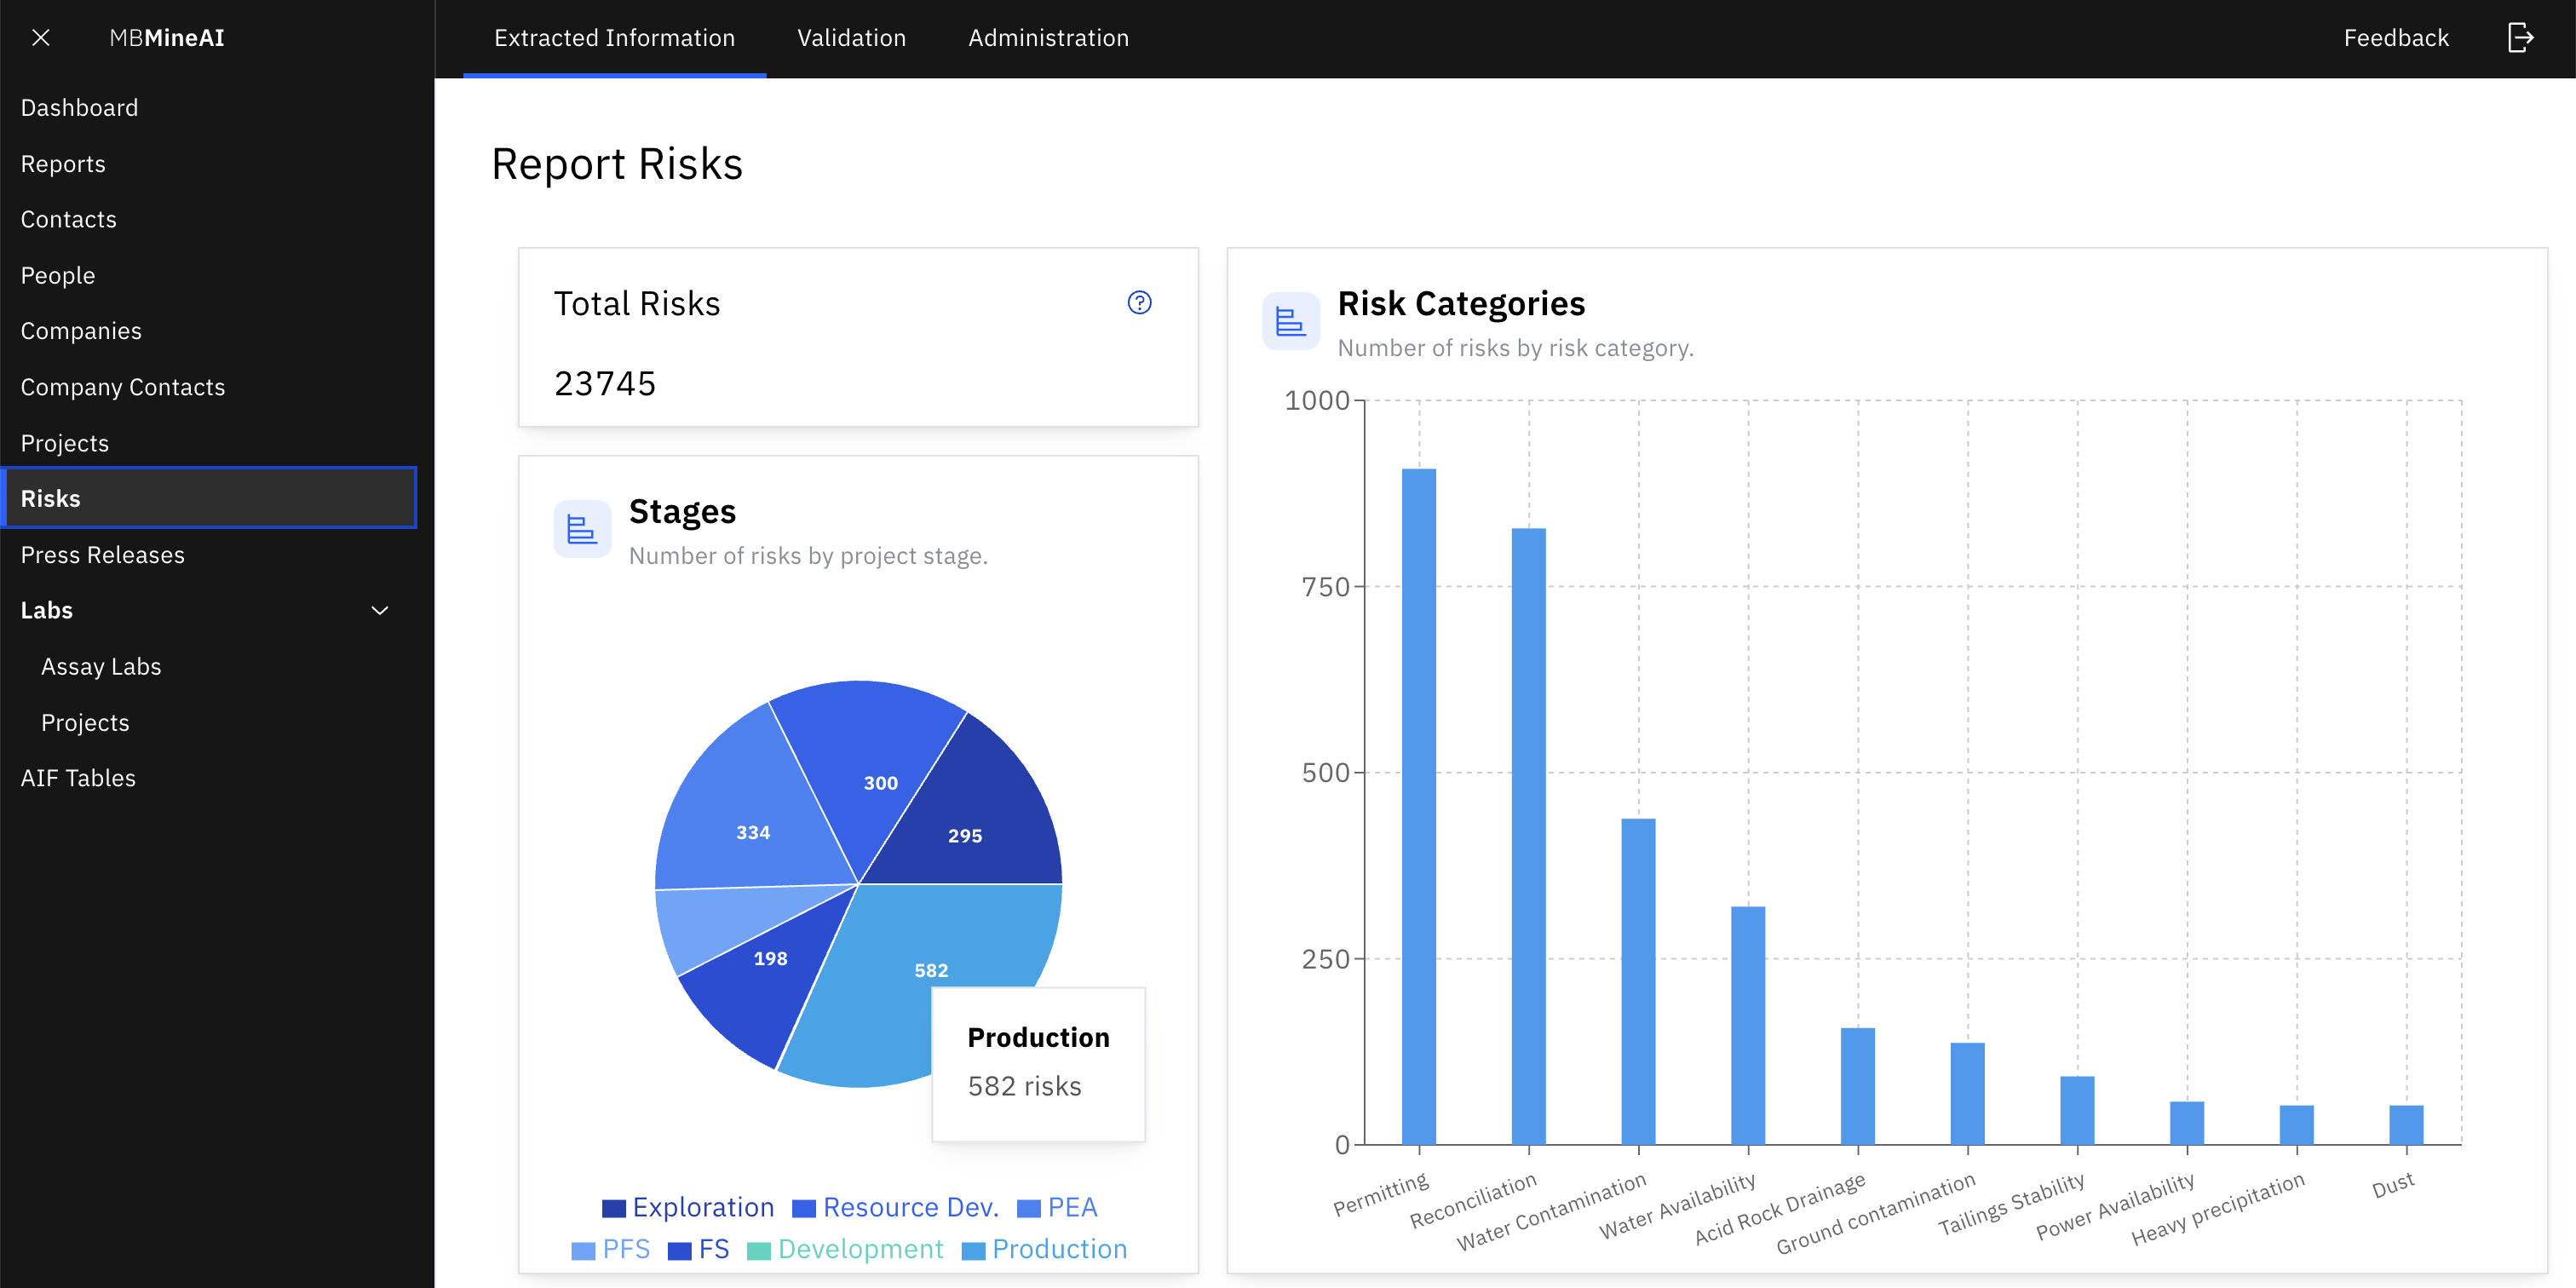Navigate to the Dashboard section

(80, 107)
